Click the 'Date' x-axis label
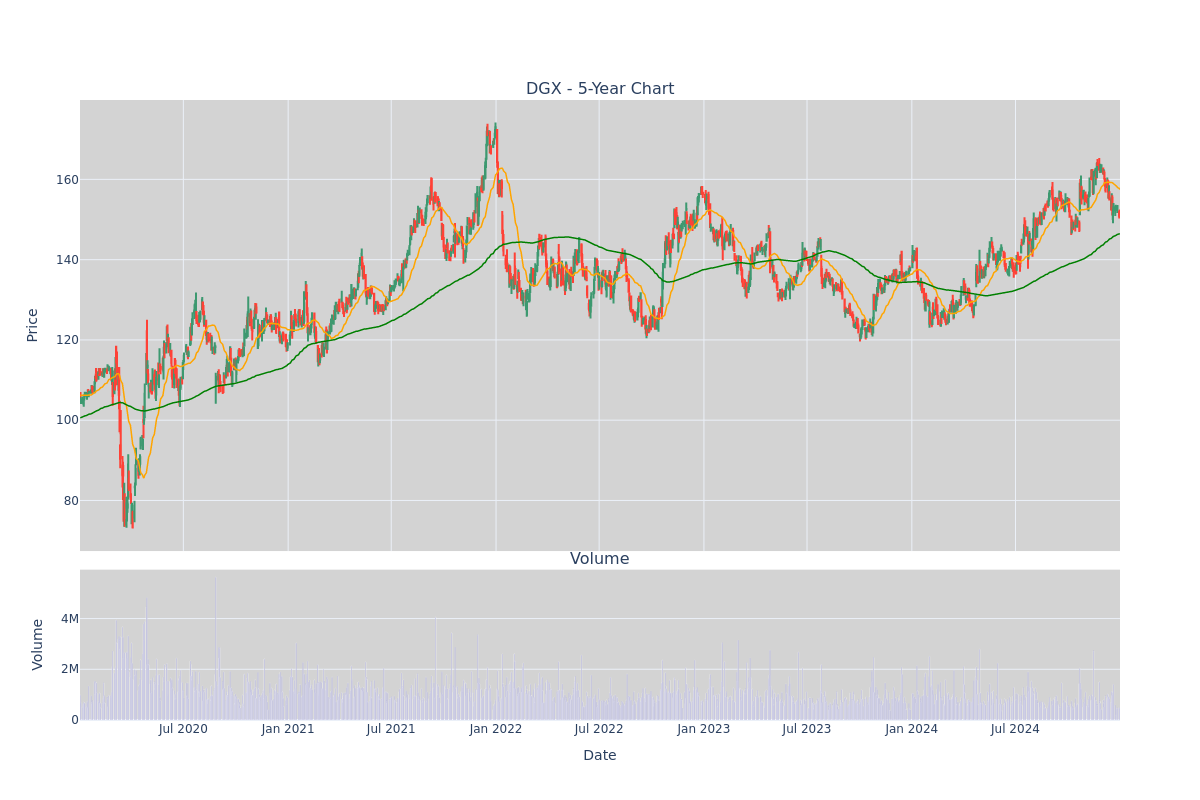Viewport: 1200px width, 800px height. tap(600, 756)
